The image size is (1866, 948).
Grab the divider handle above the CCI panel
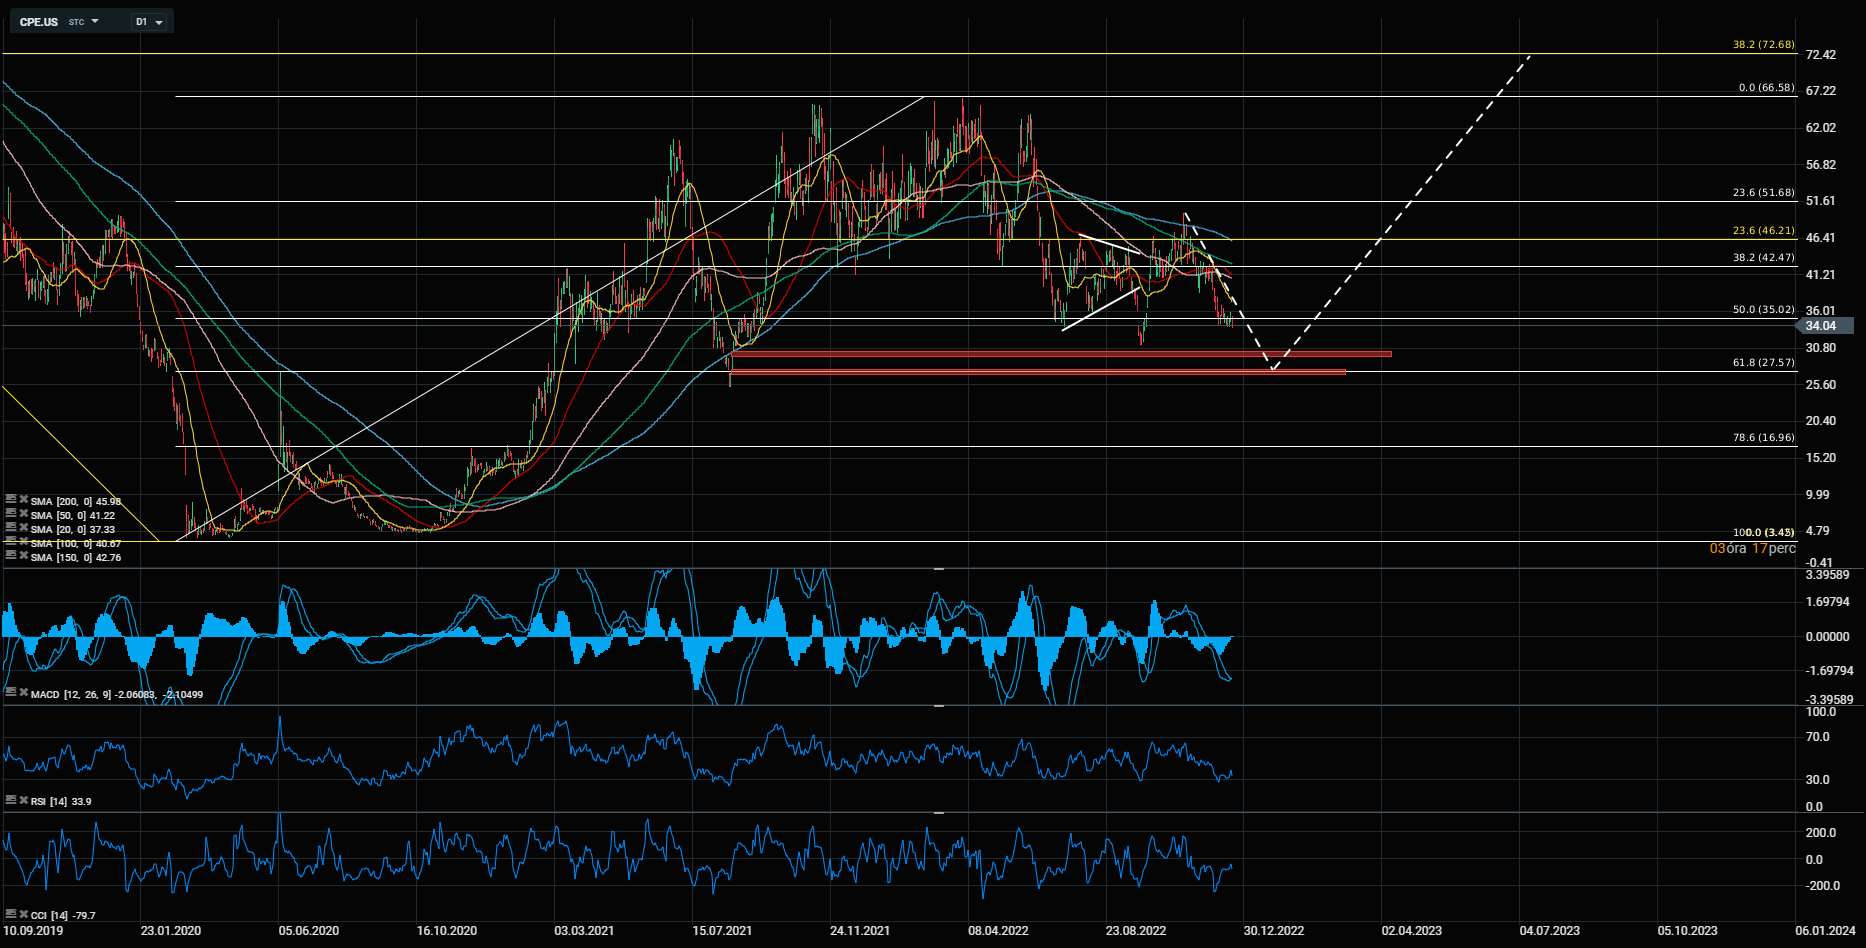(x=939, y=813)
